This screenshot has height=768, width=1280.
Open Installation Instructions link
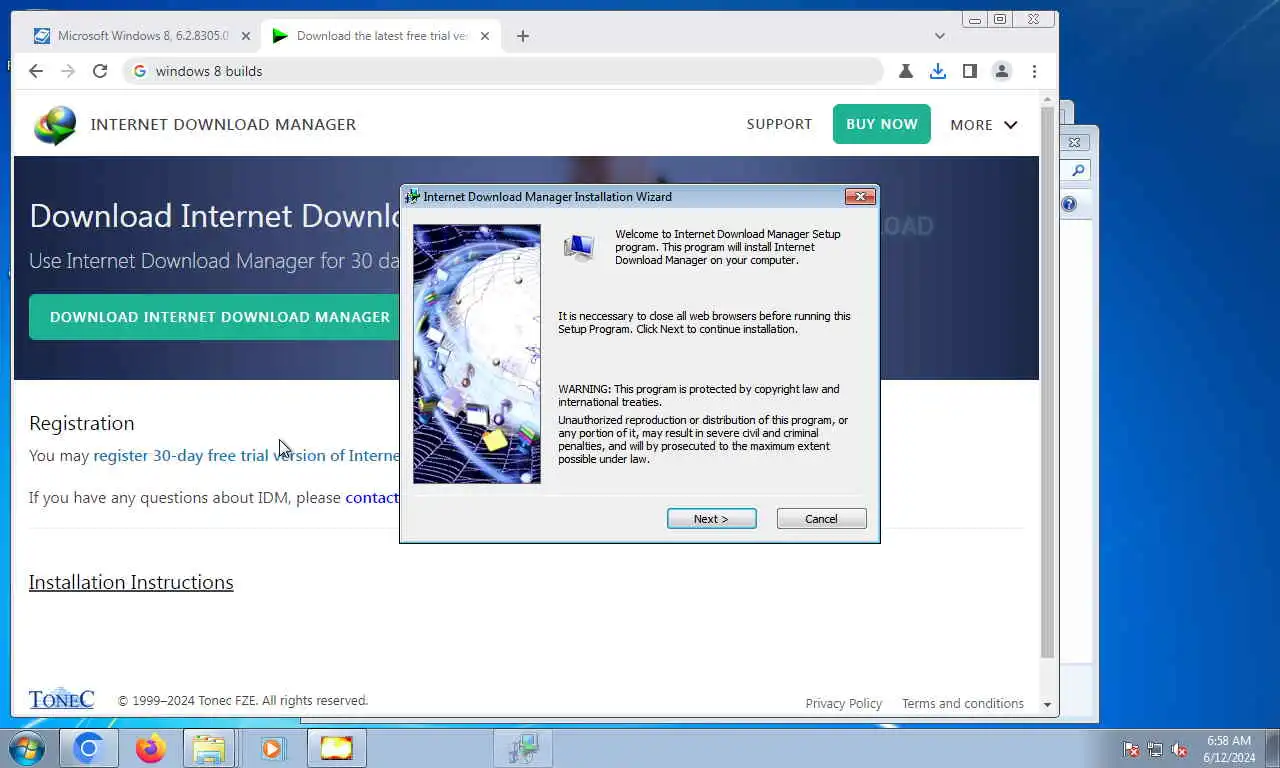tap(131, 582)
